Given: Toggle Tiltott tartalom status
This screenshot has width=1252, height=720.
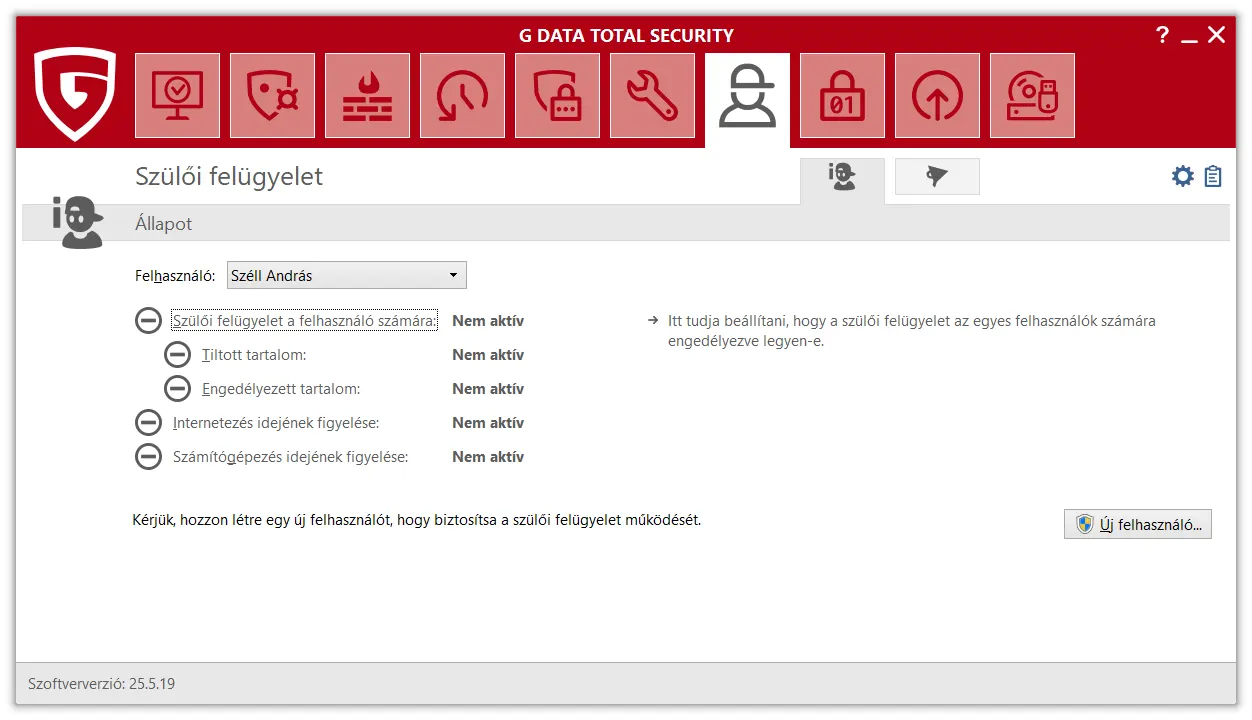Looking at the screenshot, I should tap(177, 355).
